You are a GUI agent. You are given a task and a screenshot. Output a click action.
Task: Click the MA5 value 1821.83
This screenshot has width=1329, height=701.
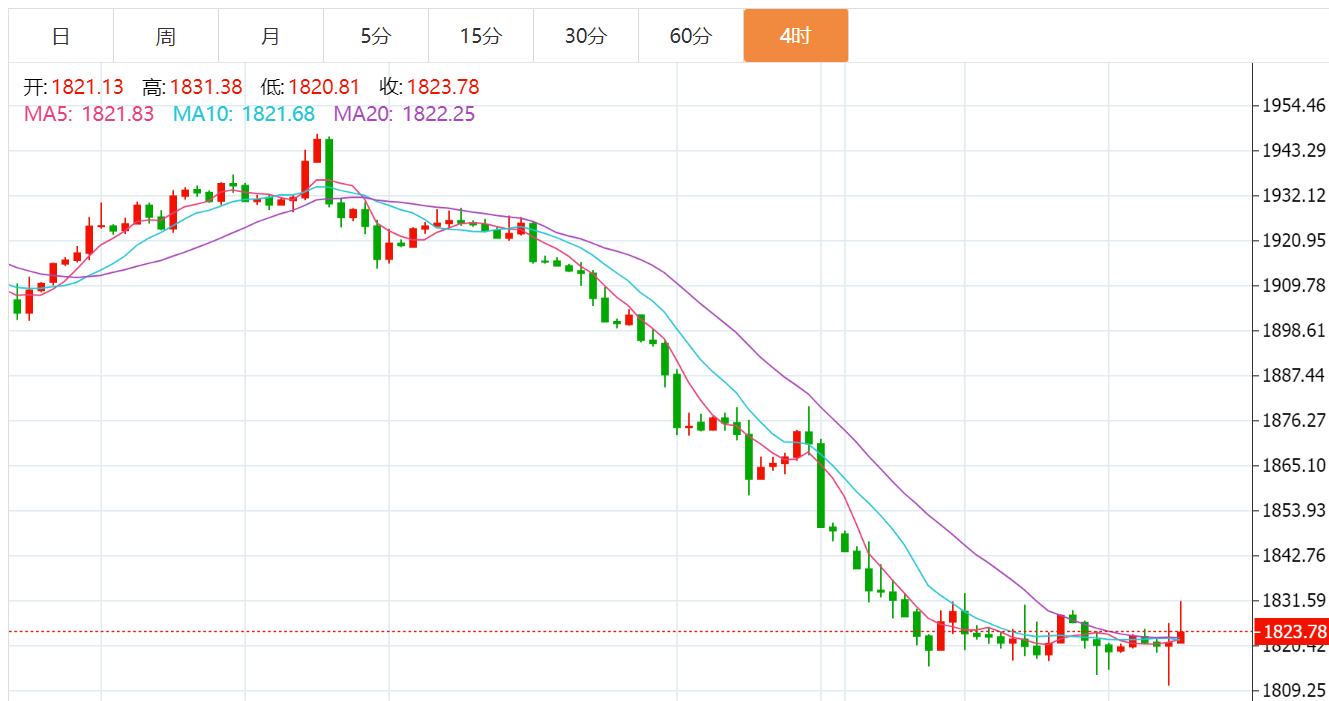[x=118, y=114]
